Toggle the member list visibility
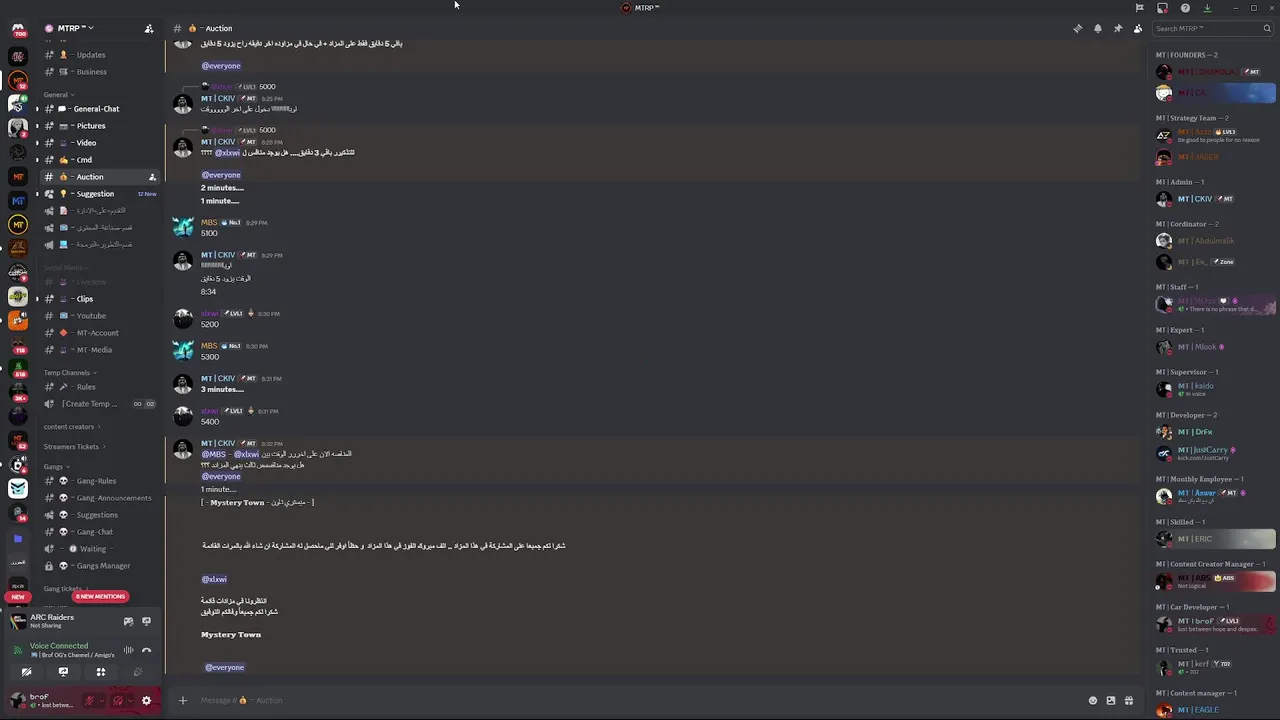This screenshot has width=1280, height=720. [1138, 28]
